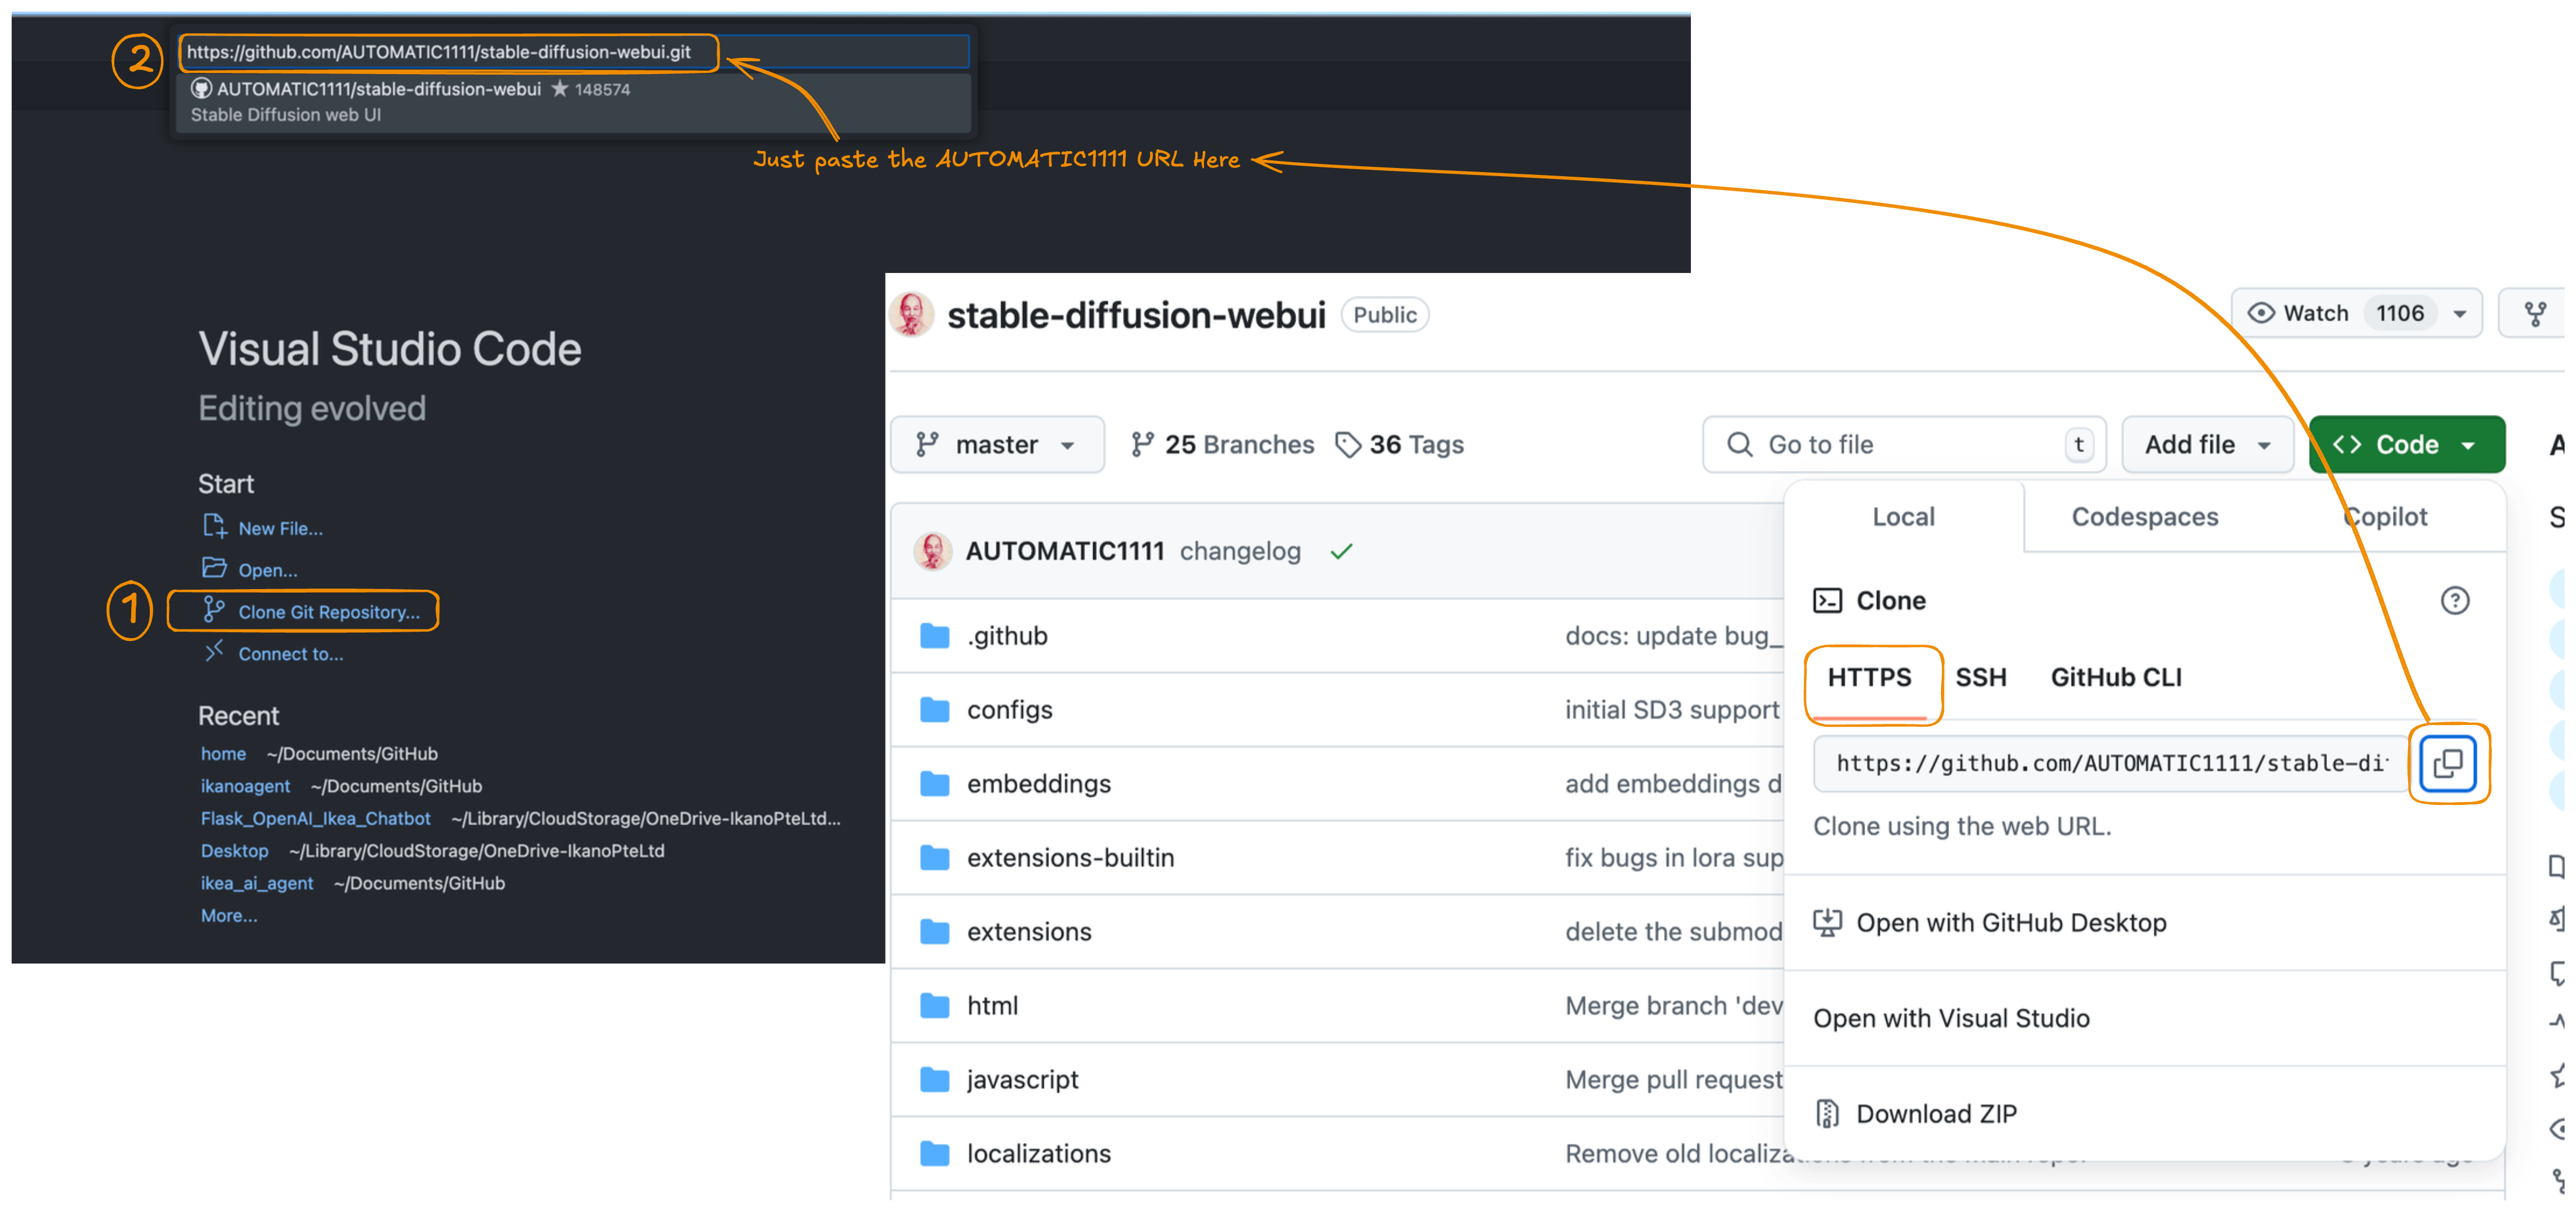Open the configs folder name
The image size is (2576, 1212).
click(x=1009, y=710)
